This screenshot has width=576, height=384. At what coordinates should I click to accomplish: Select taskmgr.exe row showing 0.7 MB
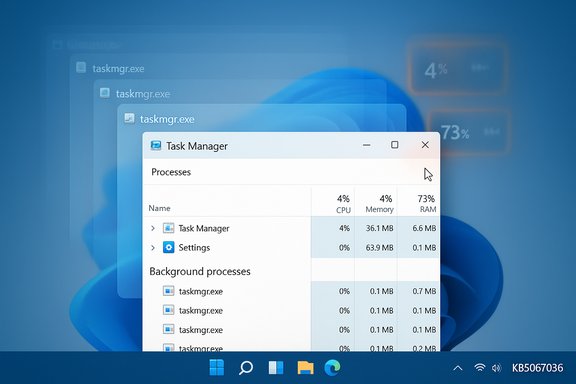tap(291, 291)
